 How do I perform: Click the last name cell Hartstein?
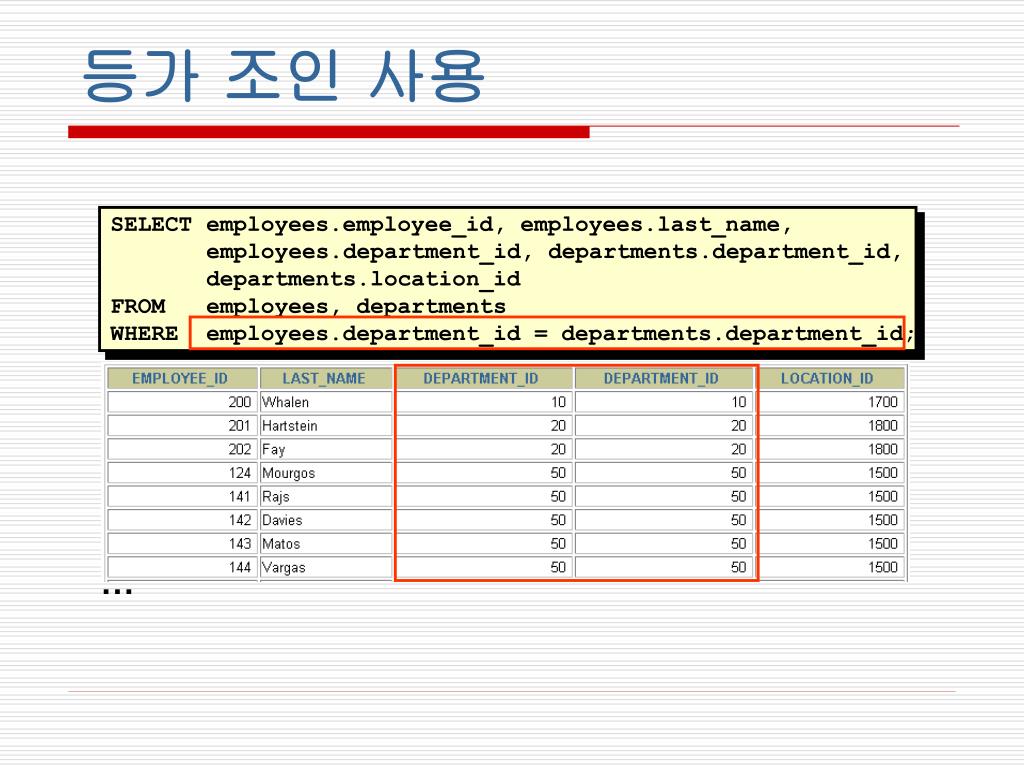point(326,425)
